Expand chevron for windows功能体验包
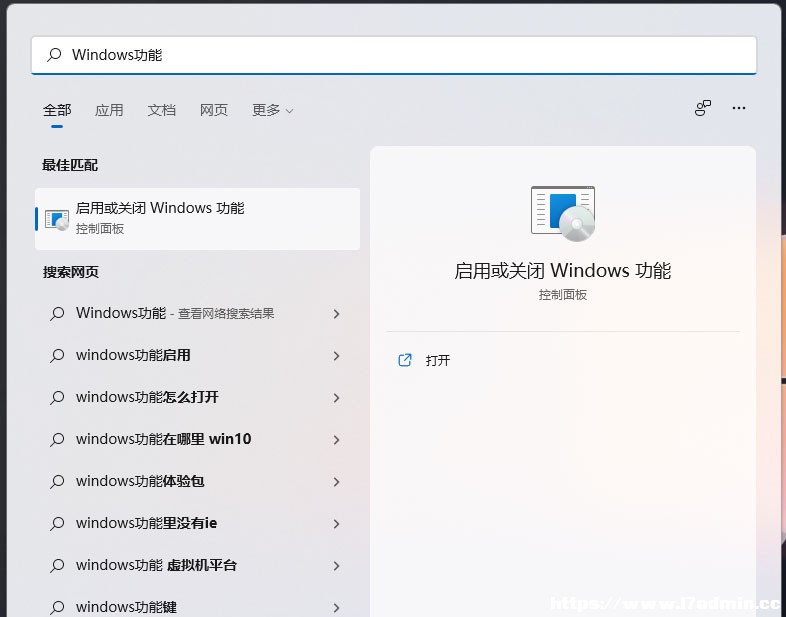Screen dimensions: 786x617 tap(336, 482)
